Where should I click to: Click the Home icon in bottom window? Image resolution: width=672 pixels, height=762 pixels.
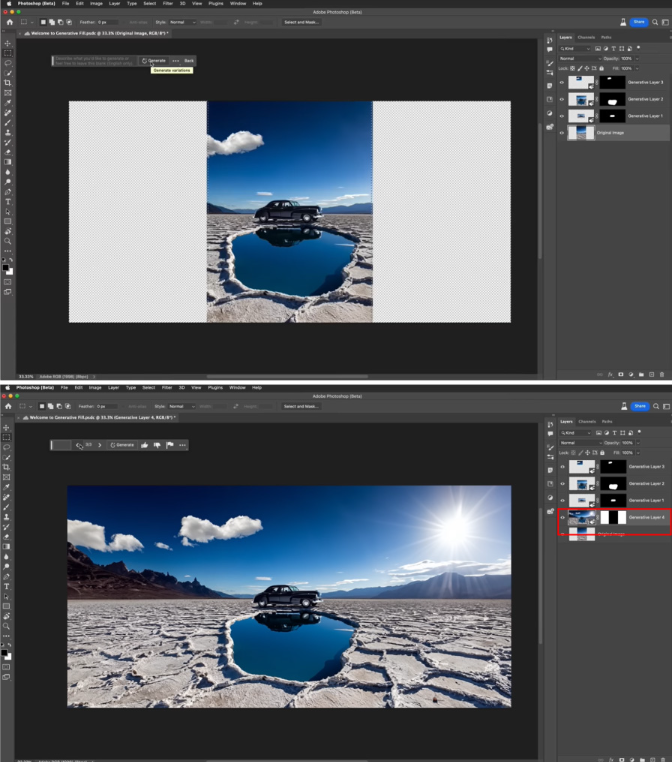[x=8, y=406]
